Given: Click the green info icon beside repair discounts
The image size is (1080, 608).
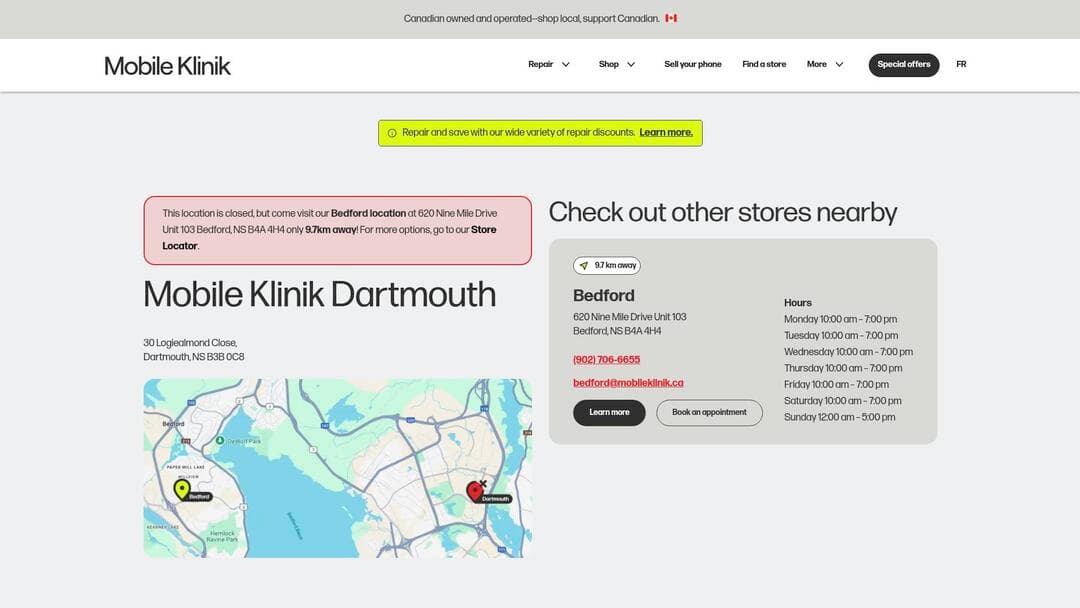Looking at the screenshot, I should click(391, 132).
